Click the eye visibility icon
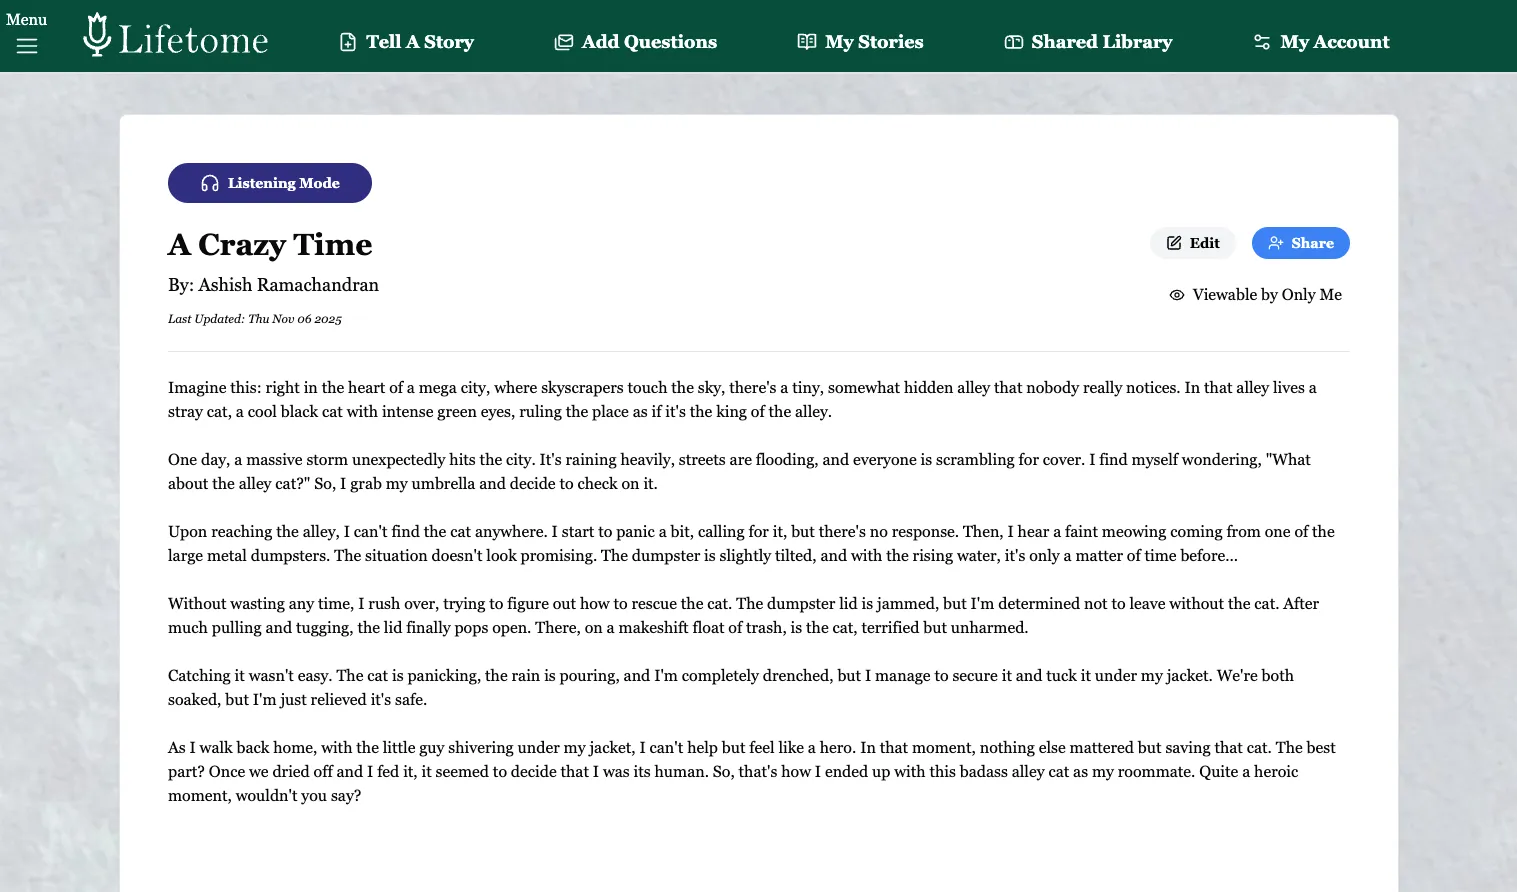 [1177, 295]
